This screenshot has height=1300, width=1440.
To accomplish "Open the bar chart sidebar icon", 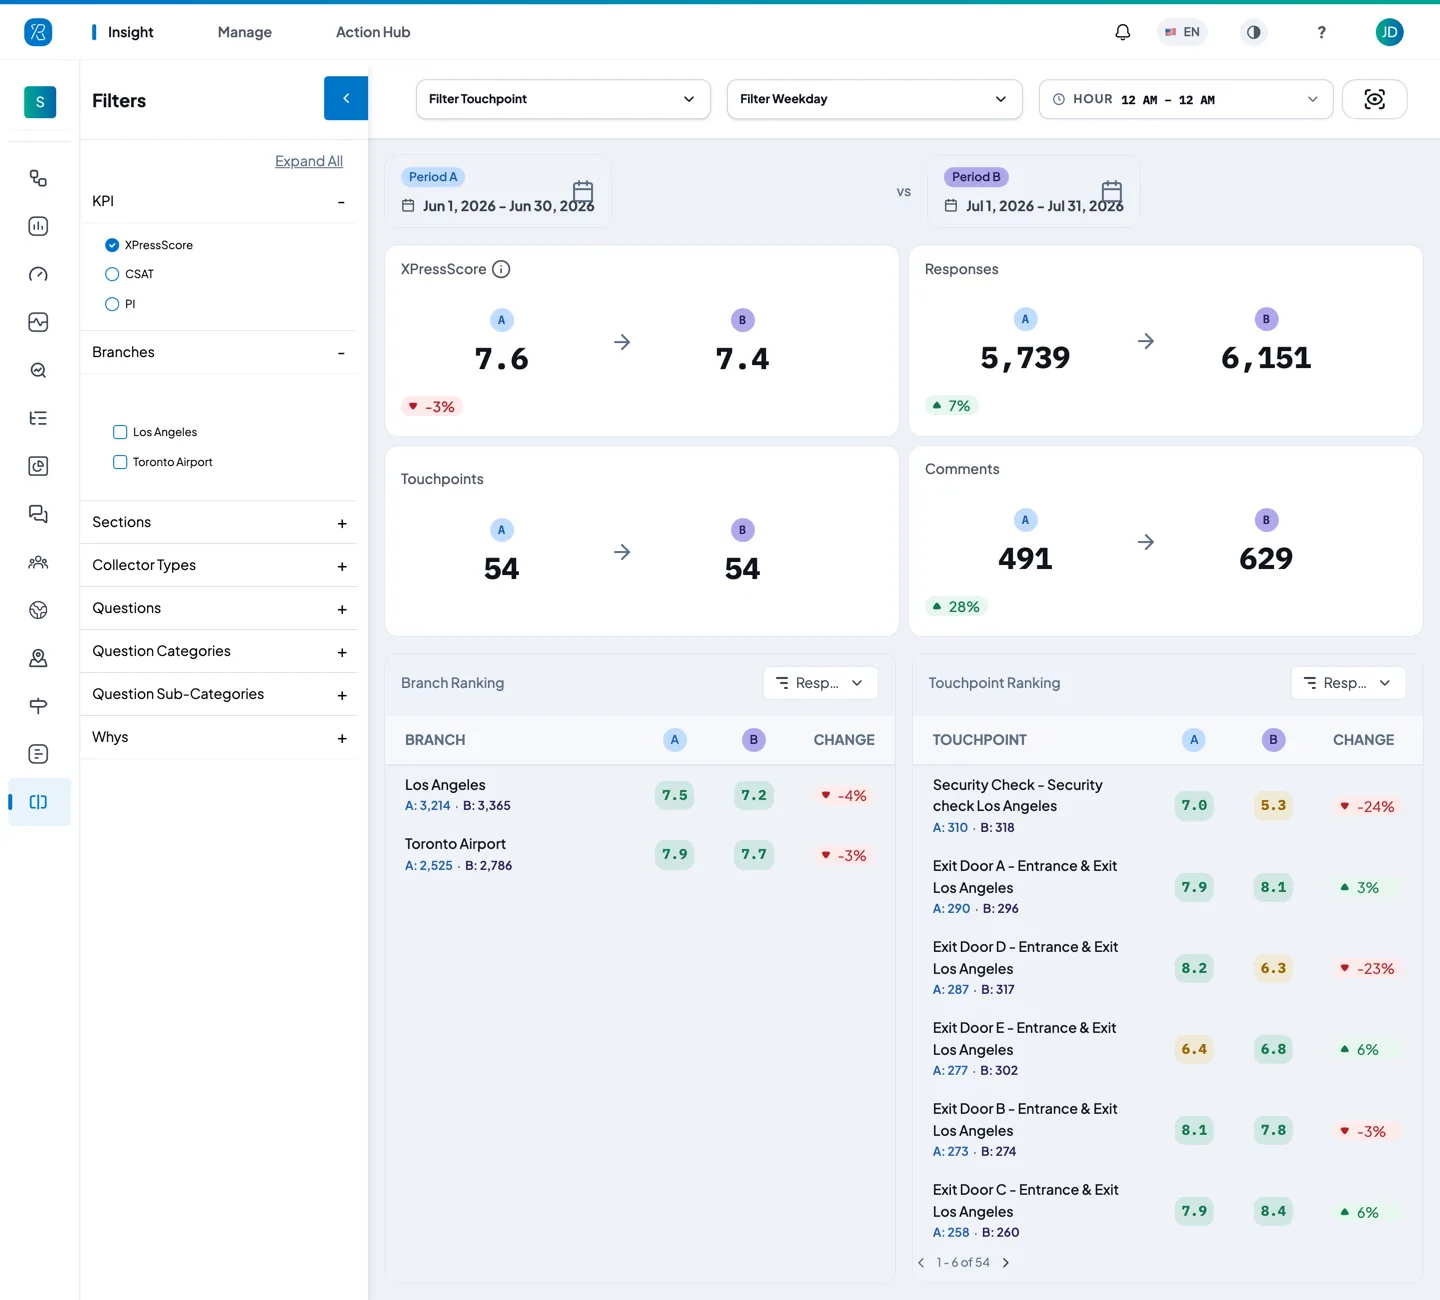I will pyautogui.click(x=38, y=226).
